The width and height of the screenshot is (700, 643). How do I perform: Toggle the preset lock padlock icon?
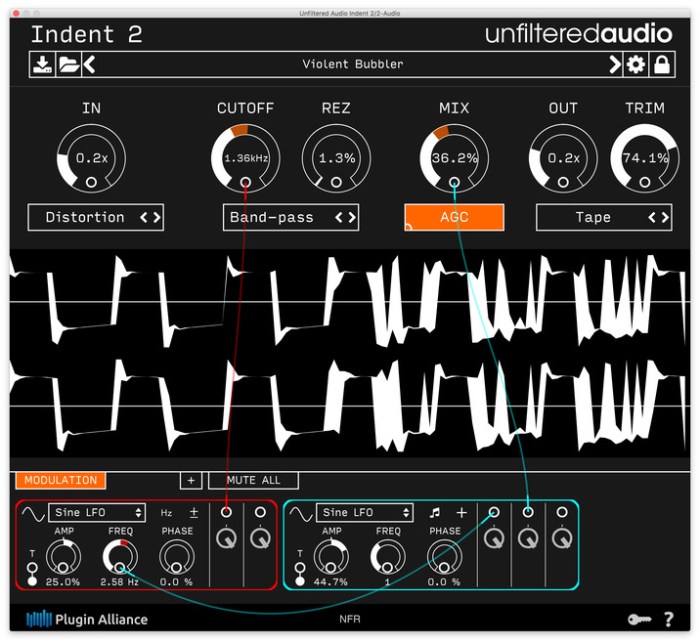tap(662, 64)
